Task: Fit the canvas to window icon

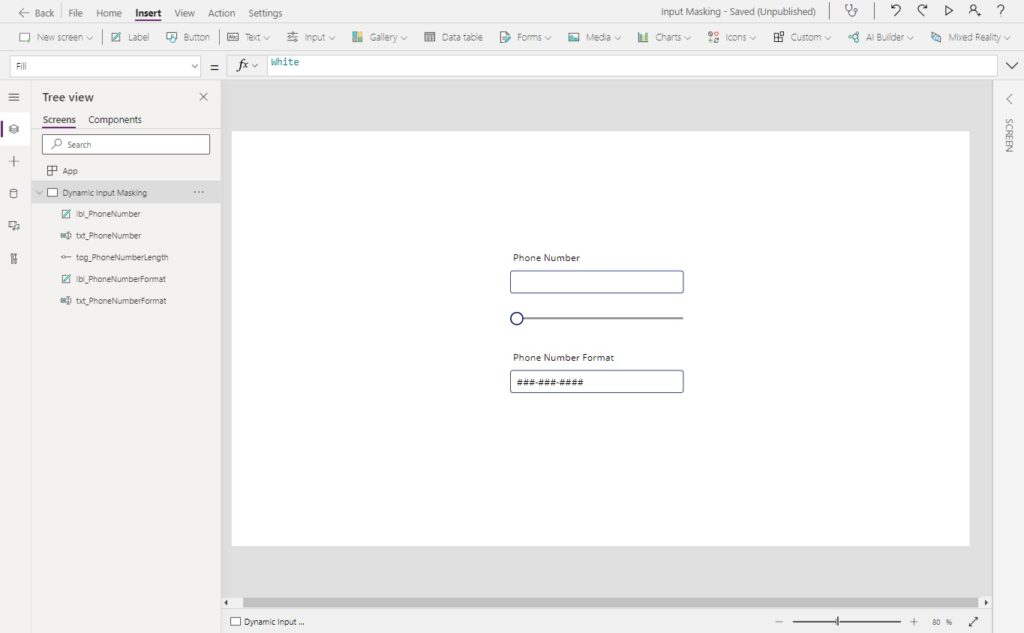Action: (973, 622)
